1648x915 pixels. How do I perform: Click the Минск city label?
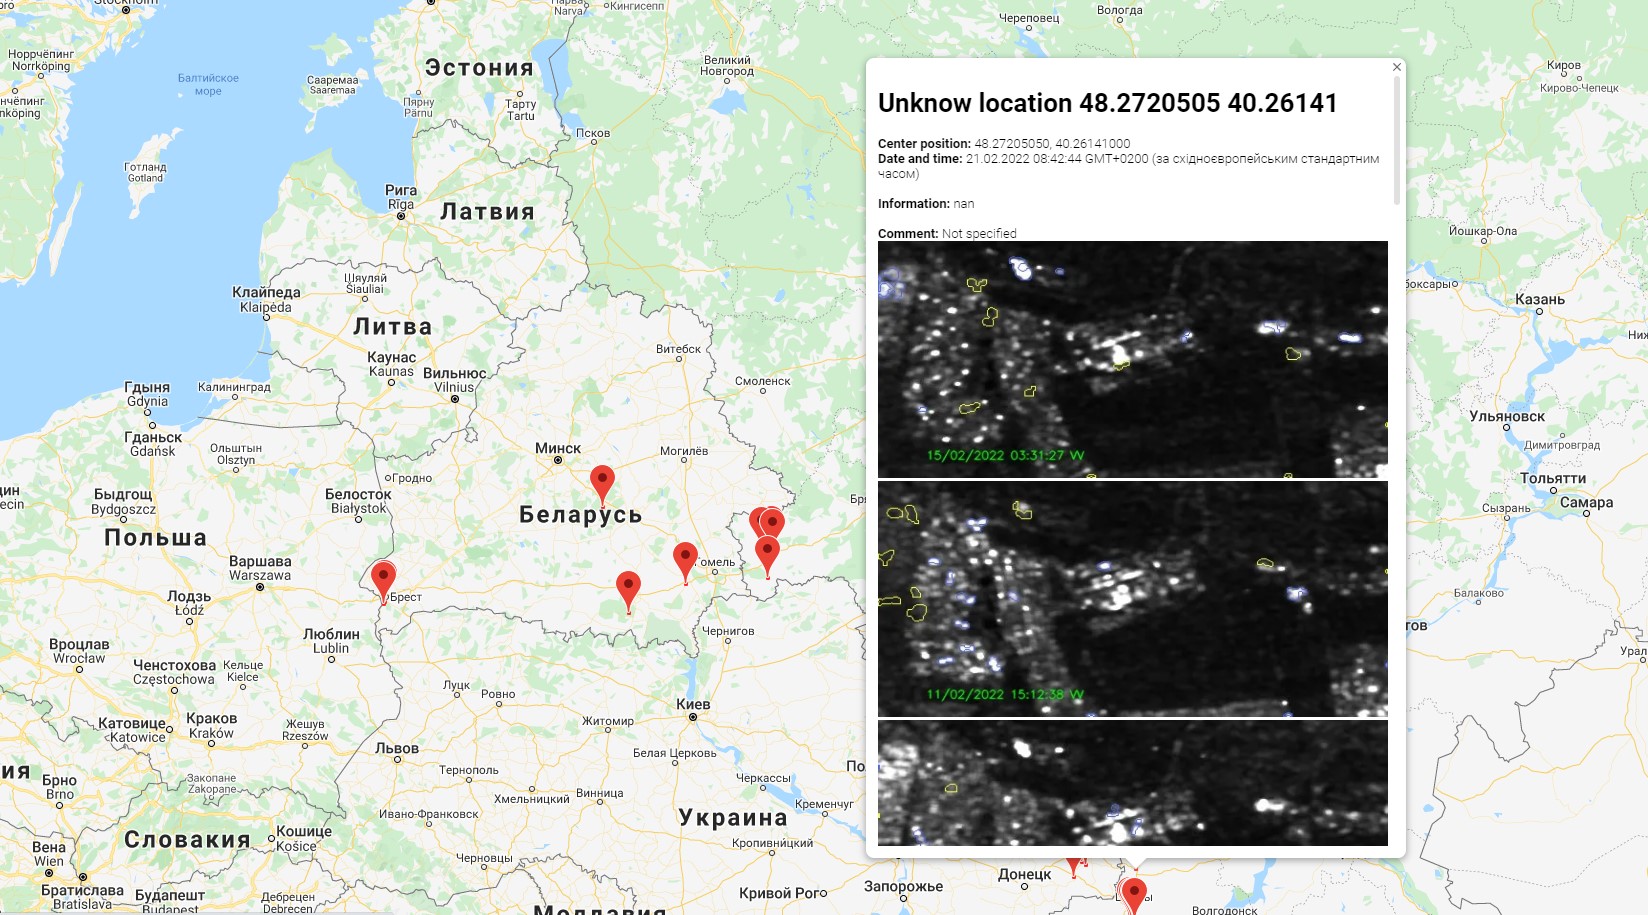557,449
